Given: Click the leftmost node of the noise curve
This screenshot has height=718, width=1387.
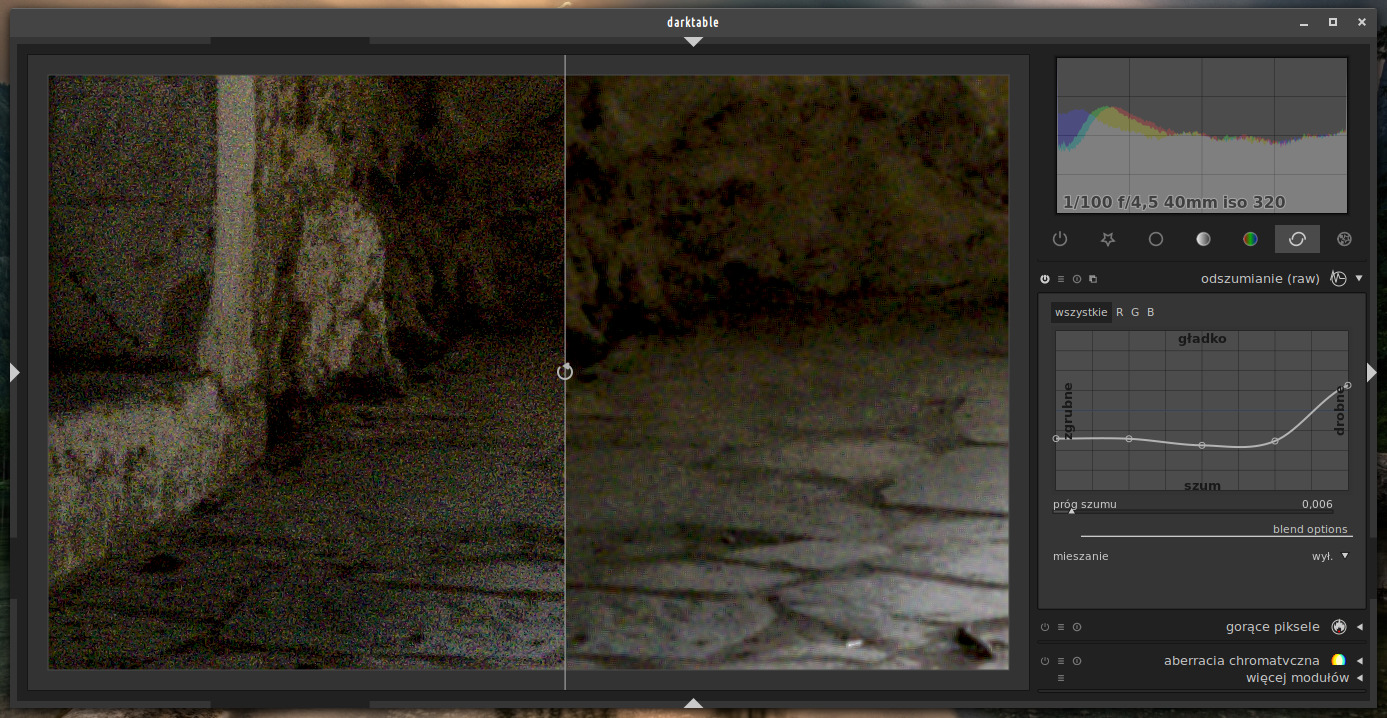Looking at the screenshot, I should click(x=1056, y=438).
